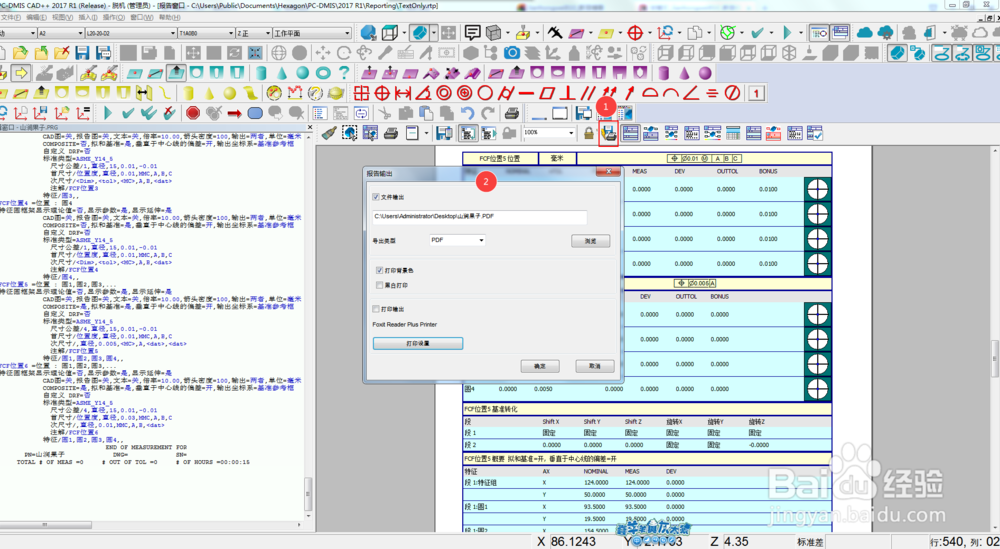The image size is (1000, 549).
Task: Open the 插入(I) menu
Action: 87,17
